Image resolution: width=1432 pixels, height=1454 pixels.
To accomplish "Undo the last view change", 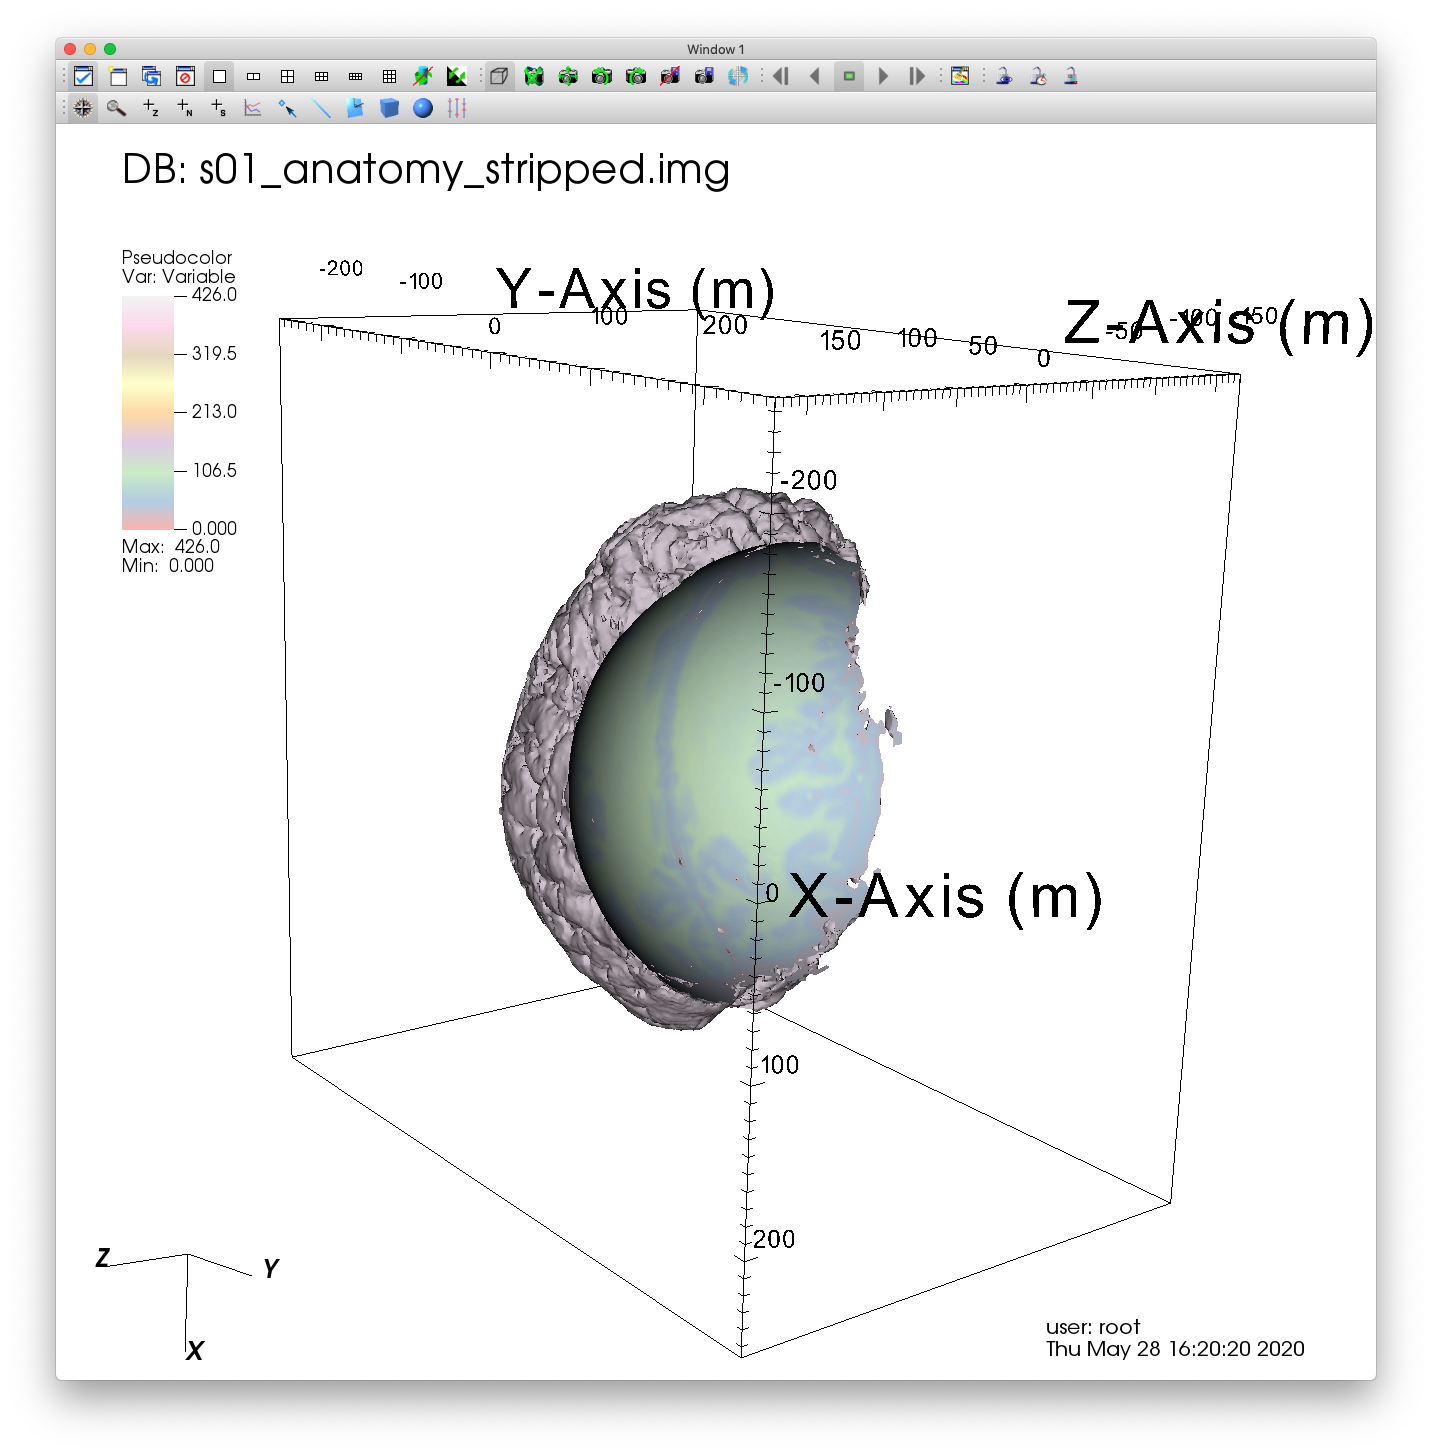I will (602, 76).
